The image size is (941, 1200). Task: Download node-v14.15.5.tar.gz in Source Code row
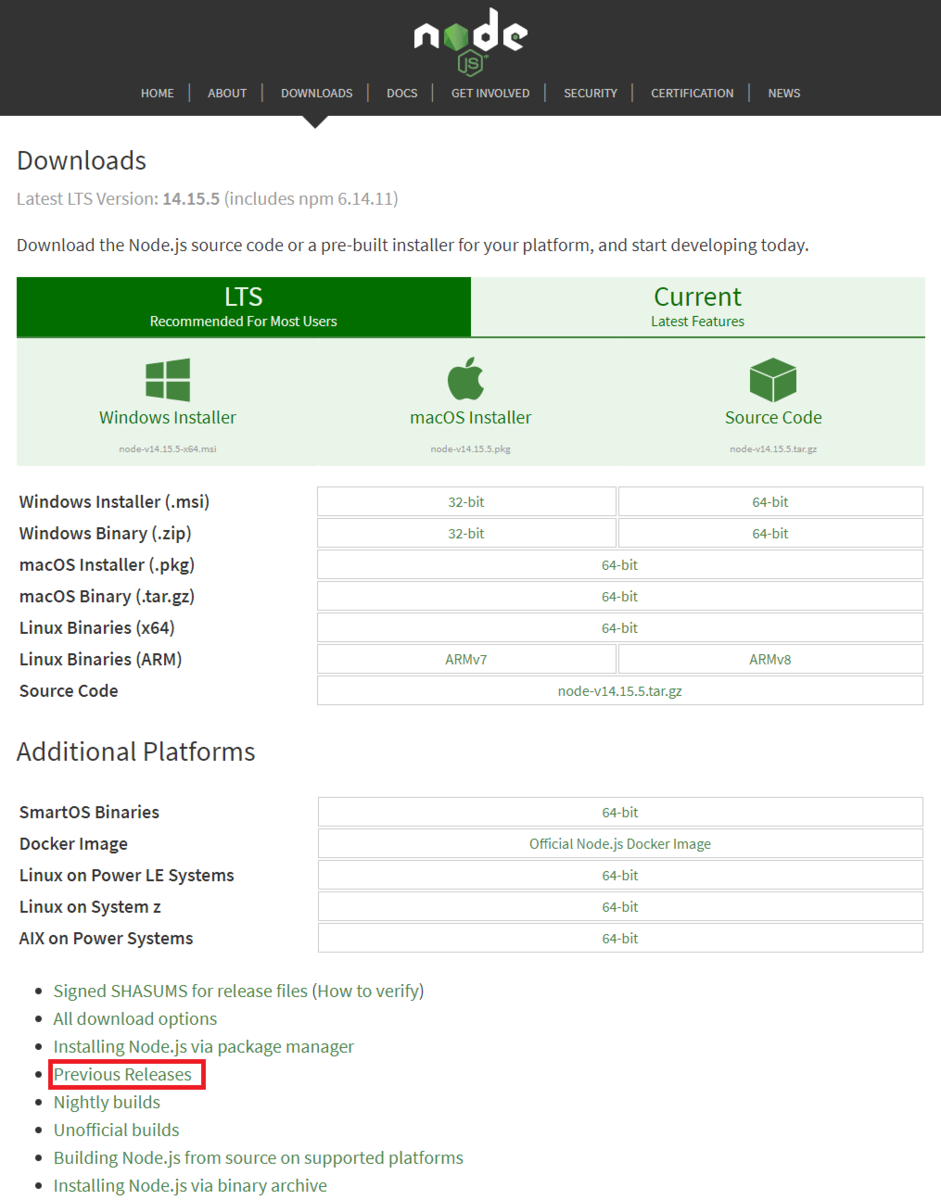tap(620, 691)
